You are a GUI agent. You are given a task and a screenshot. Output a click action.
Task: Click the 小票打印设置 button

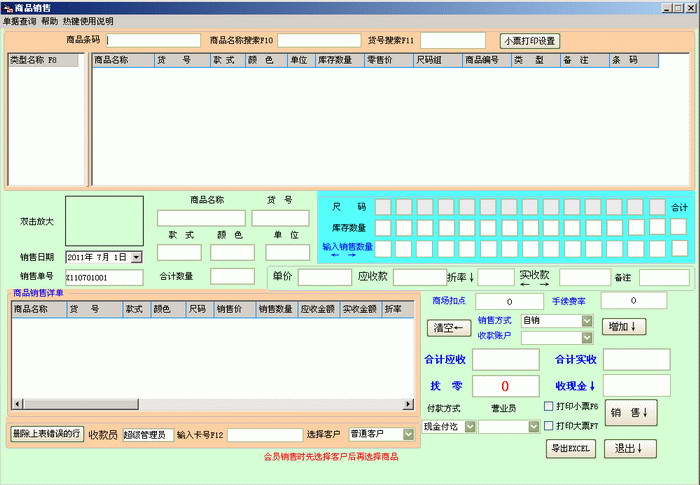tap(529, 41)
